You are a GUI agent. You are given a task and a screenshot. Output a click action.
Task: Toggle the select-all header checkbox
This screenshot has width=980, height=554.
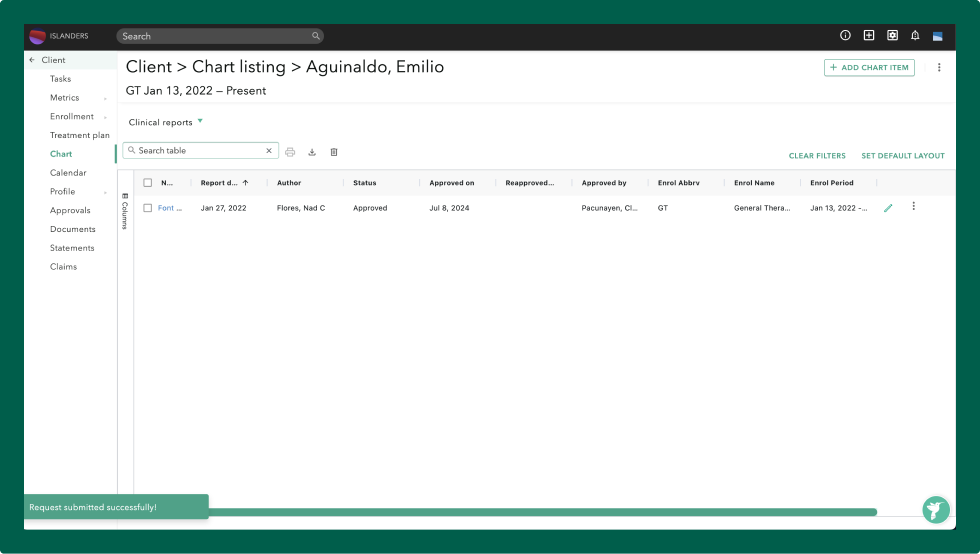point(148,183)
